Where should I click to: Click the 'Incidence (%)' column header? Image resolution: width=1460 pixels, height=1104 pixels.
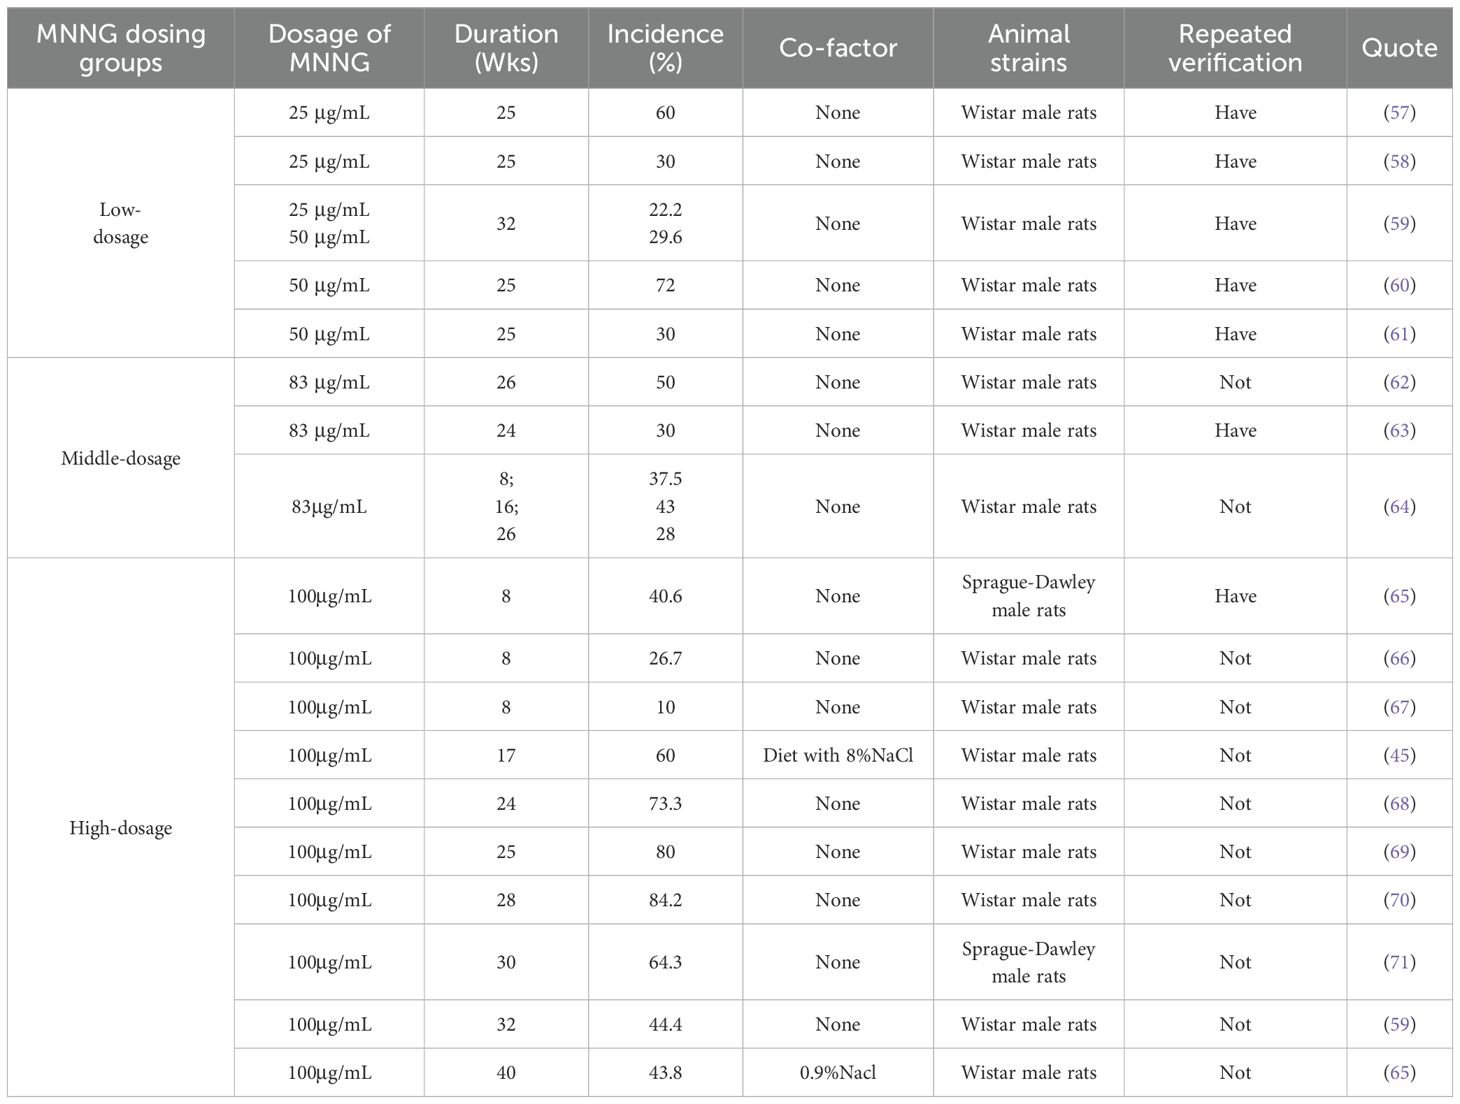pyautogui.click(x=665, y=48)
